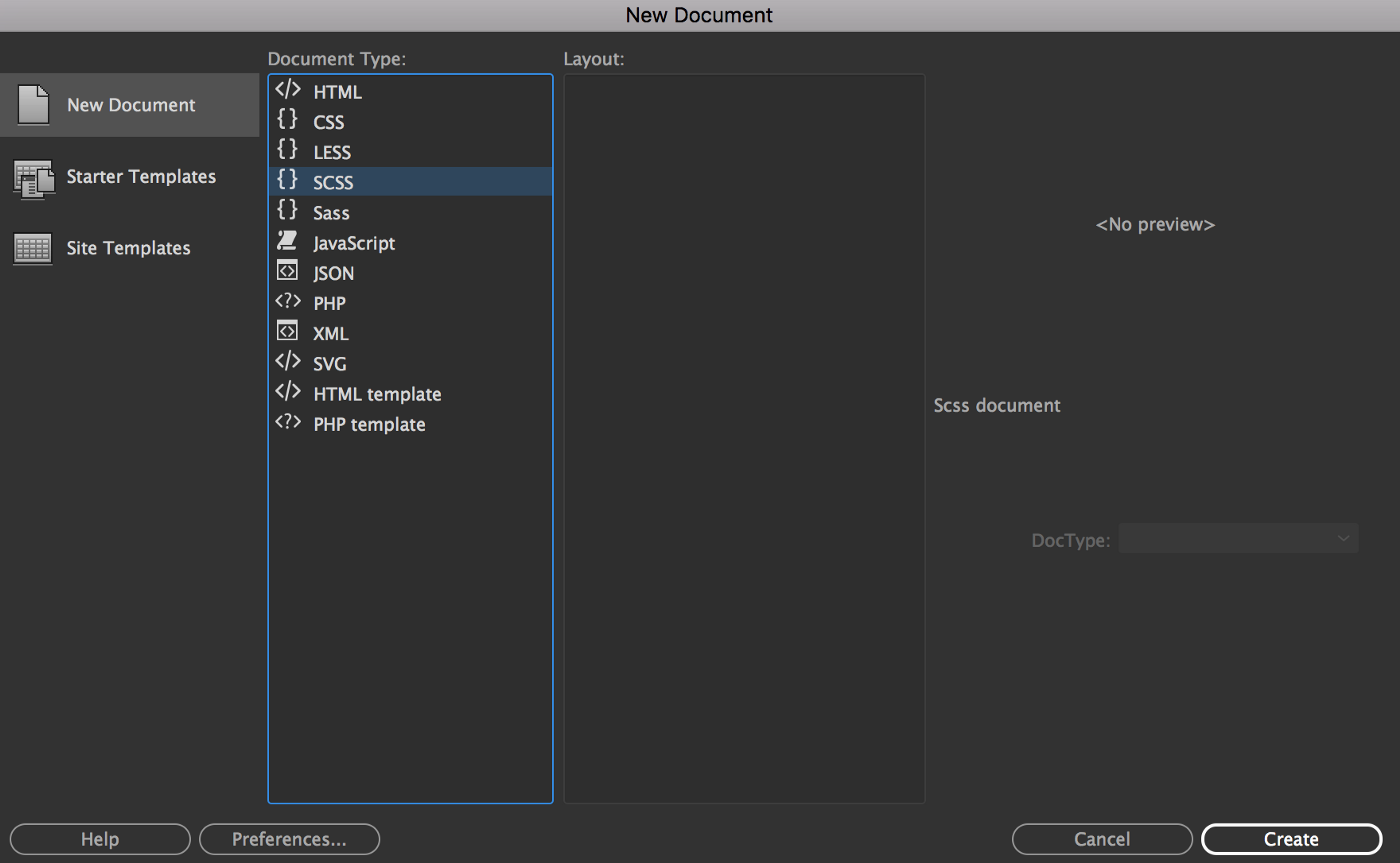The height and width of the screenshot is (863, 1400).
Task: Click the Site Templates grid icon
Action: pos(31,247)
